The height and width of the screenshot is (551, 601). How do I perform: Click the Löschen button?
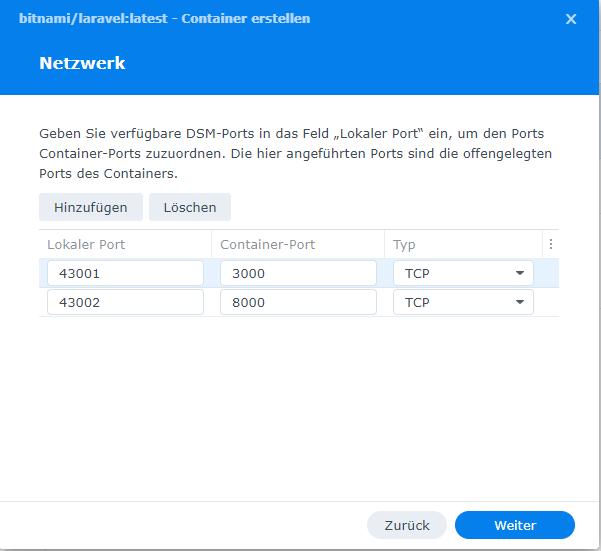point(190,207)
